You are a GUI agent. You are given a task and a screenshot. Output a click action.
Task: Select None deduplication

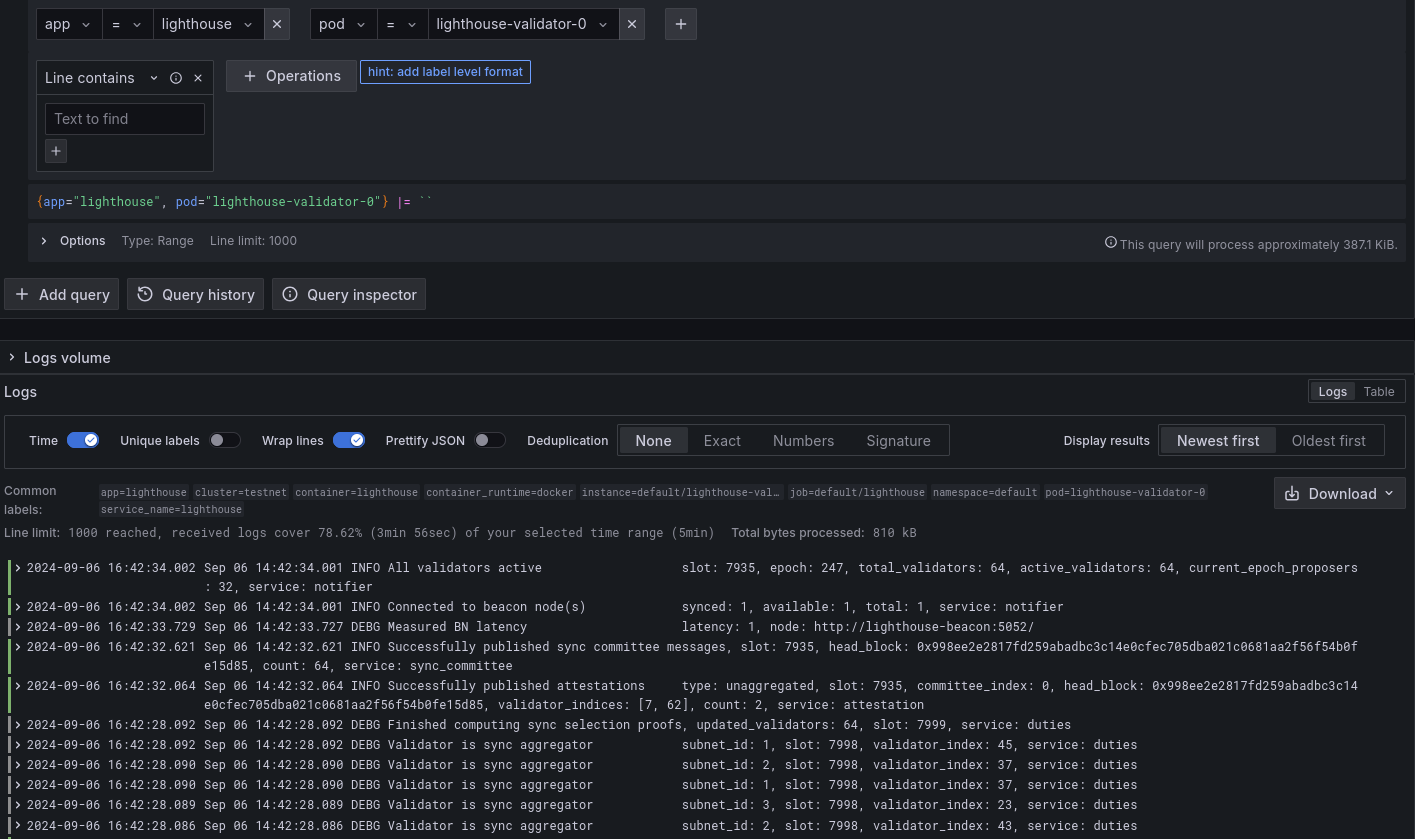coord(653,441)
